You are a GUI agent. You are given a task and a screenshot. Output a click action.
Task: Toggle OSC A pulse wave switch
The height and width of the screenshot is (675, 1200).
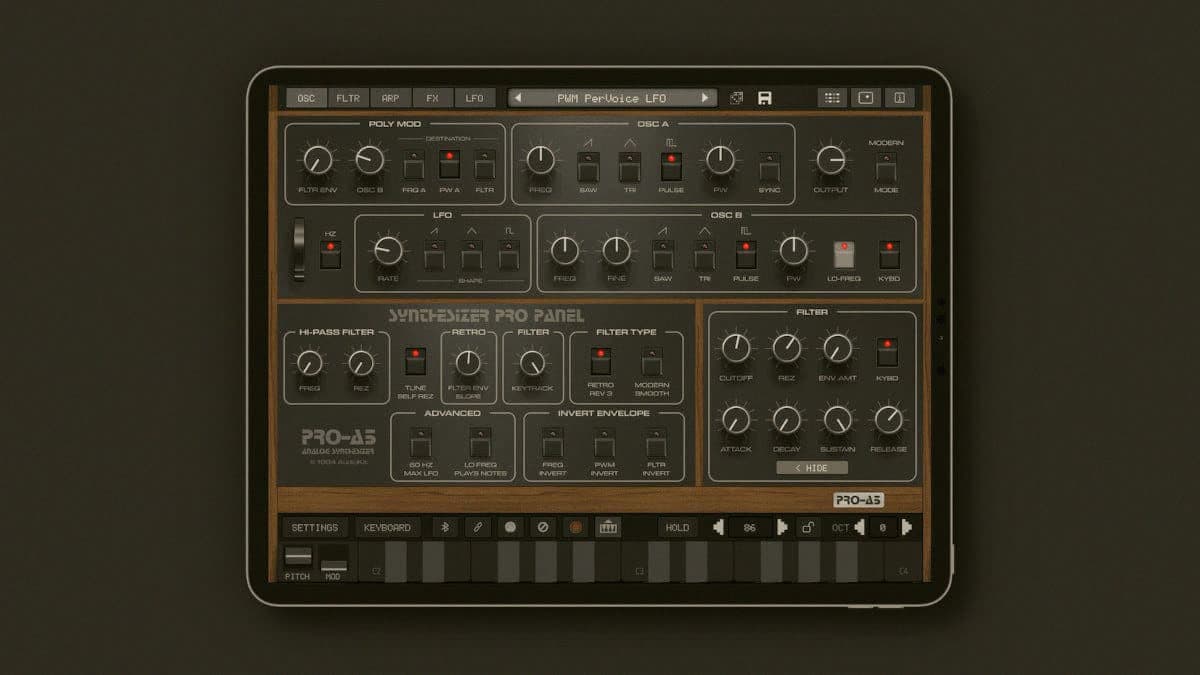click(x=671, y=165)
